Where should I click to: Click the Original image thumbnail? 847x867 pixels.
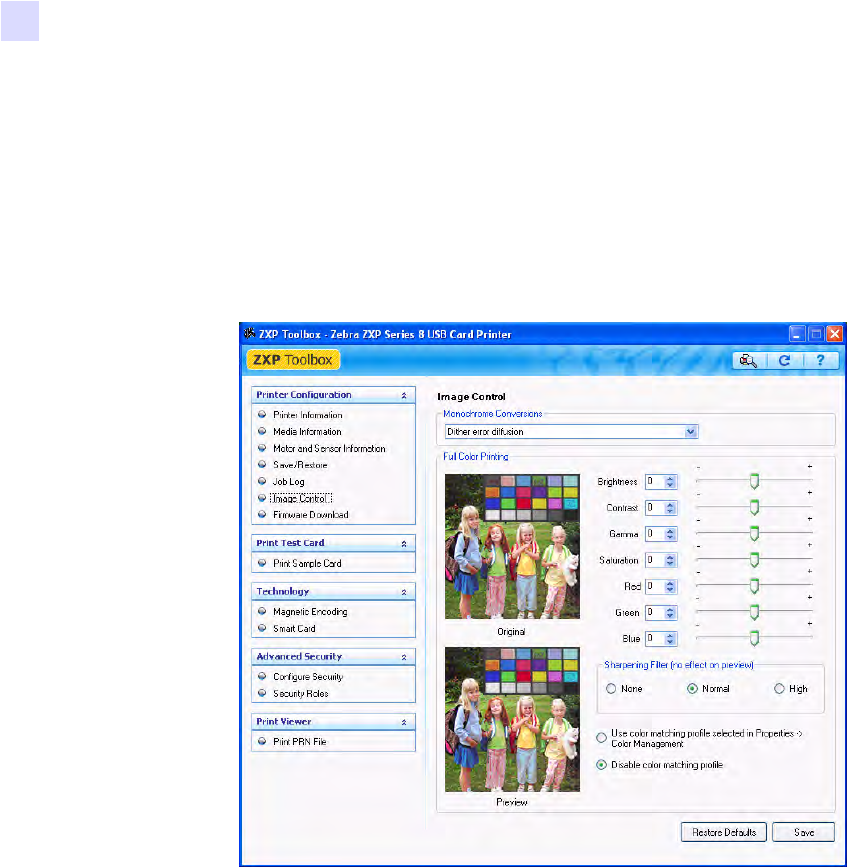(513, 546)
